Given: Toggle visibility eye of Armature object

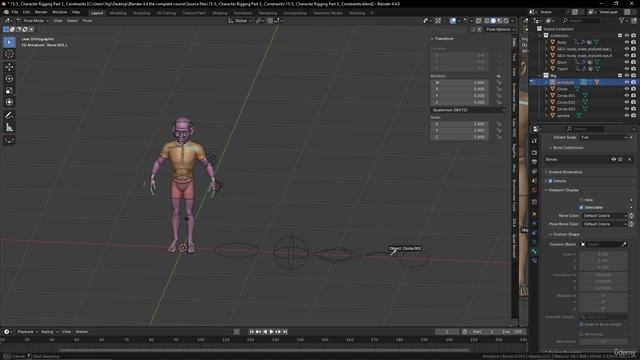Looking at the screenshot, I should 627,82.
